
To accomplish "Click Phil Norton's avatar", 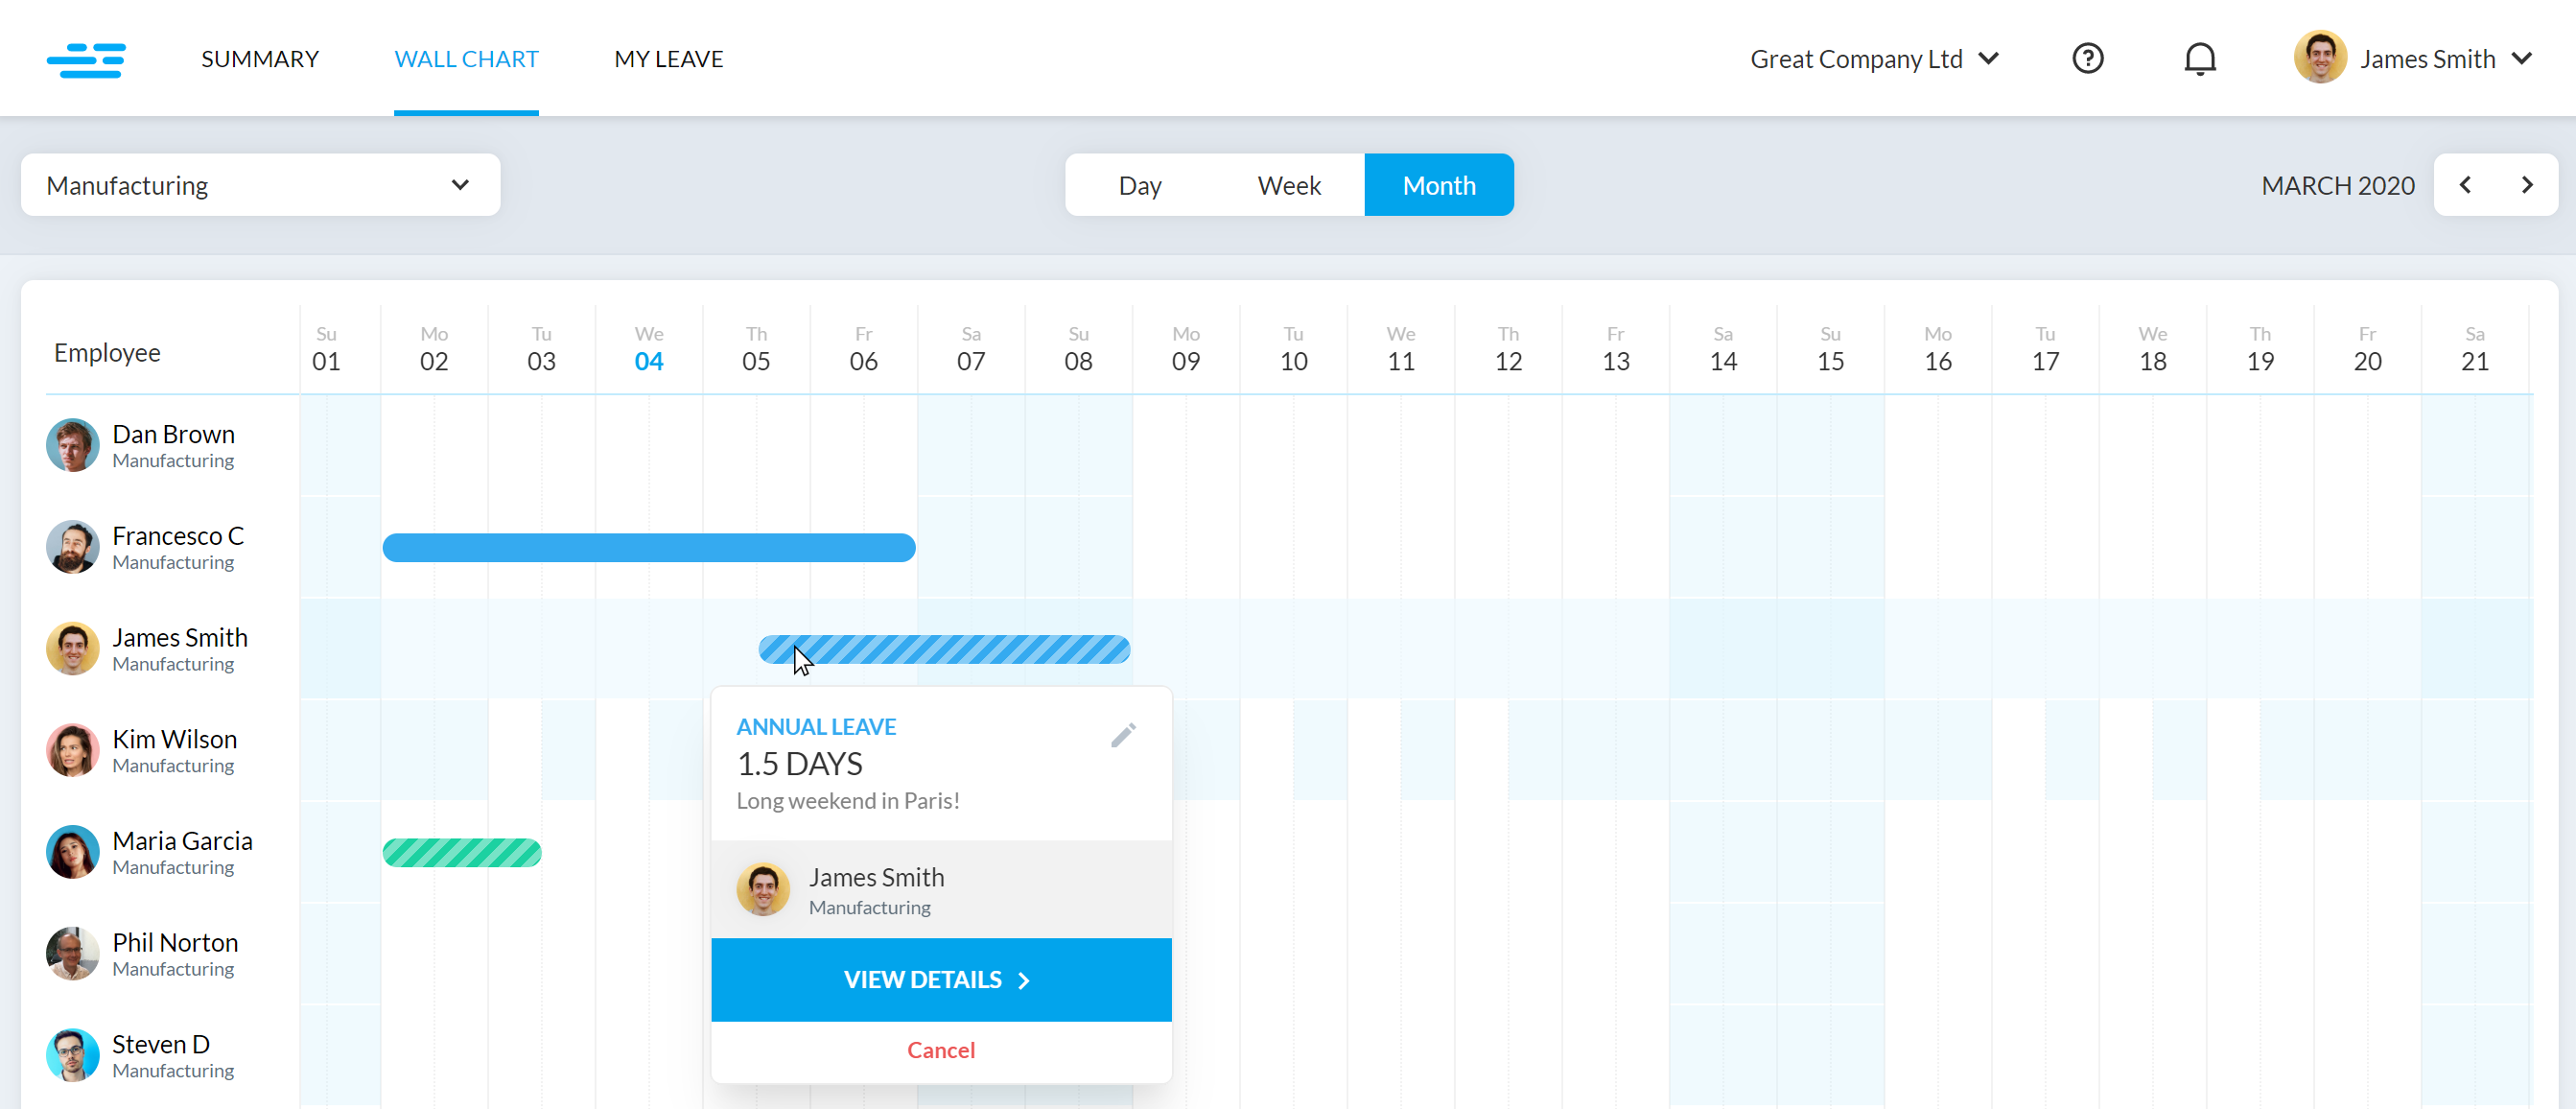I will pos(73,954).
